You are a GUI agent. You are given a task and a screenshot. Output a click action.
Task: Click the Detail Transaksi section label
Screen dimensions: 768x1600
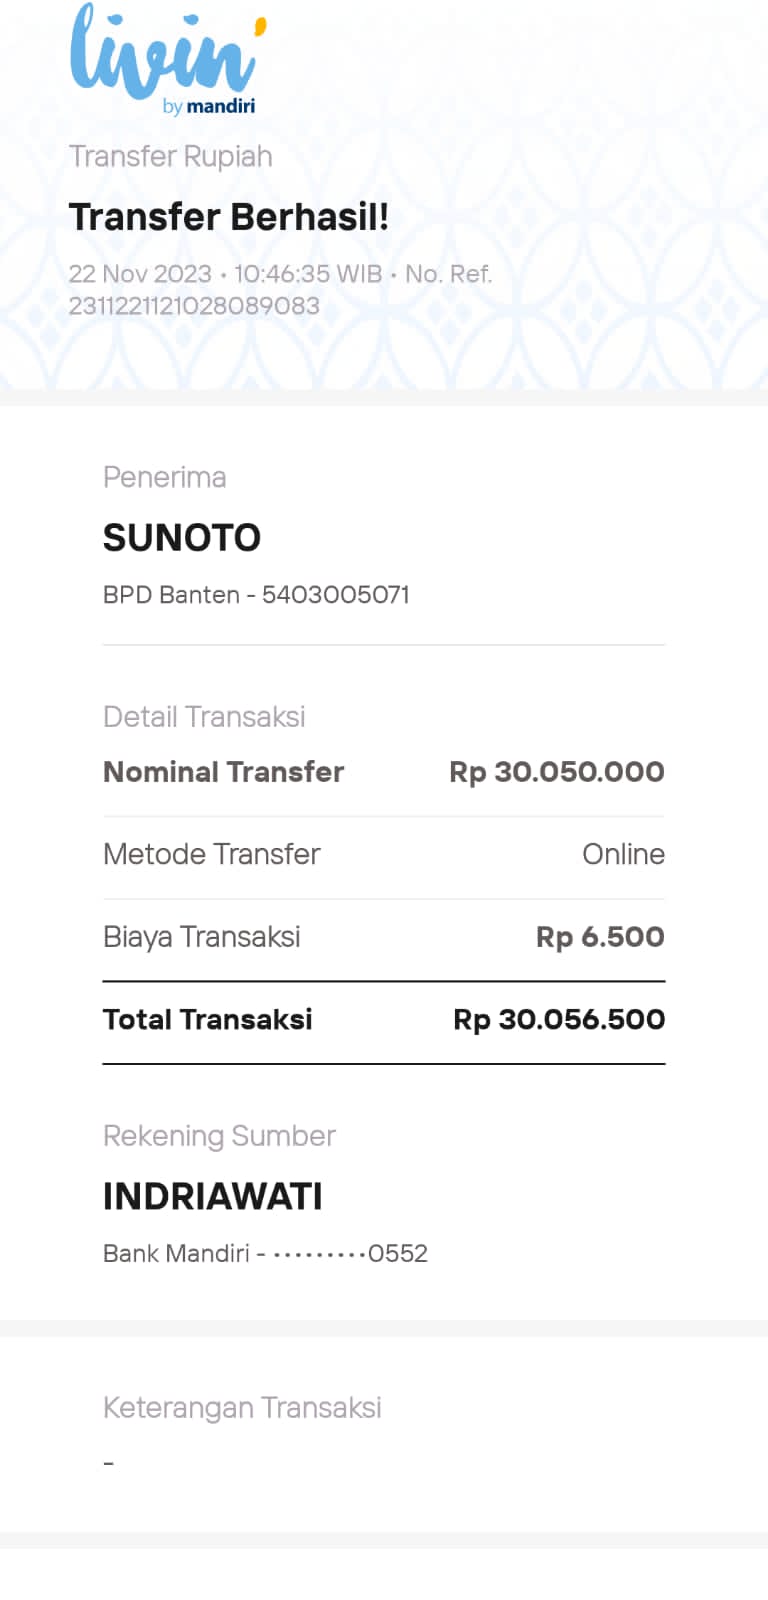tap(204, 717)
